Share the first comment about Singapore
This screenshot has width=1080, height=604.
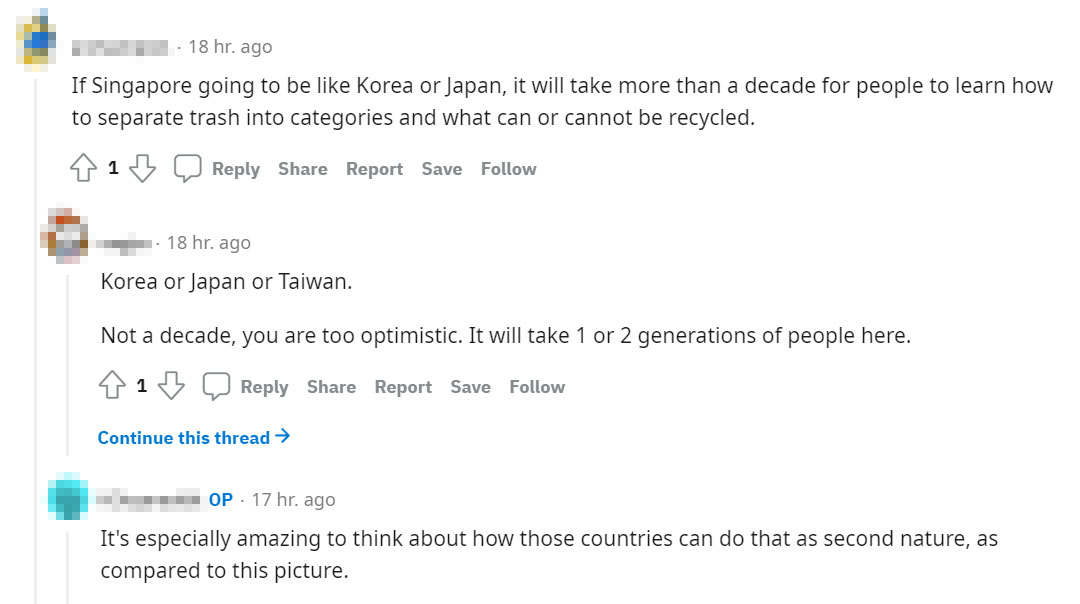coord(303,169)
